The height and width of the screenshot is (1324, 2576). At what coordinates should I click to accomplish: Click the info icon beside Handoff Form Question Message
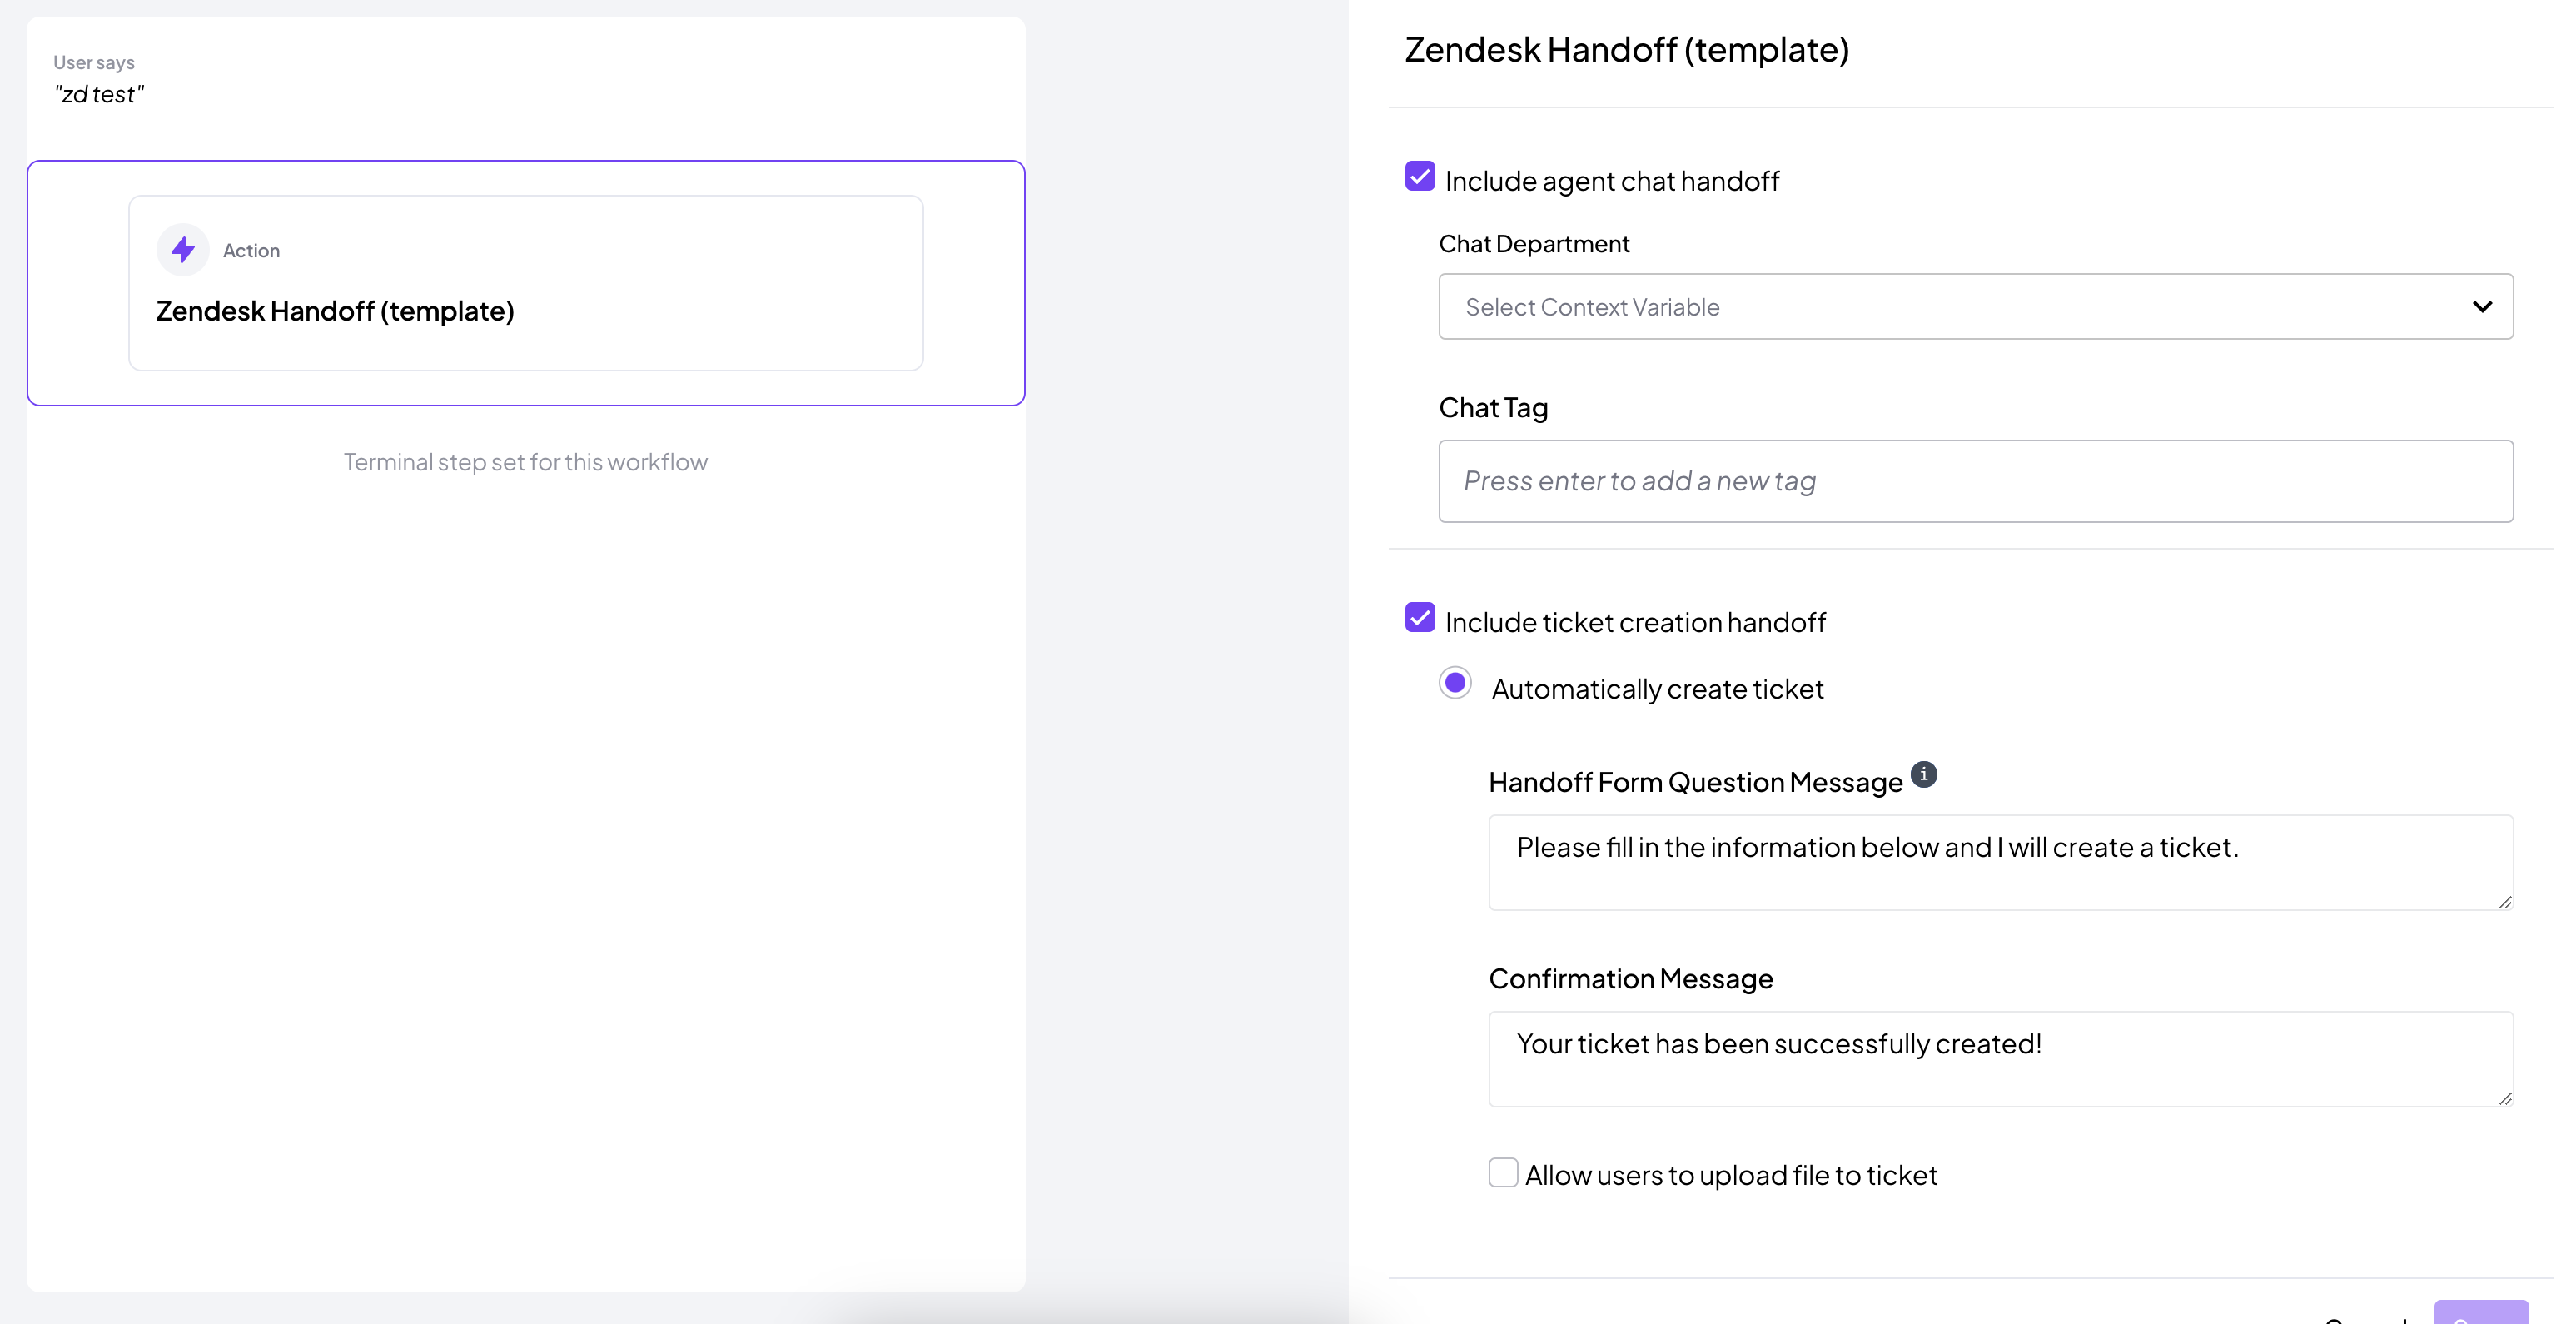pos(1923,775)
